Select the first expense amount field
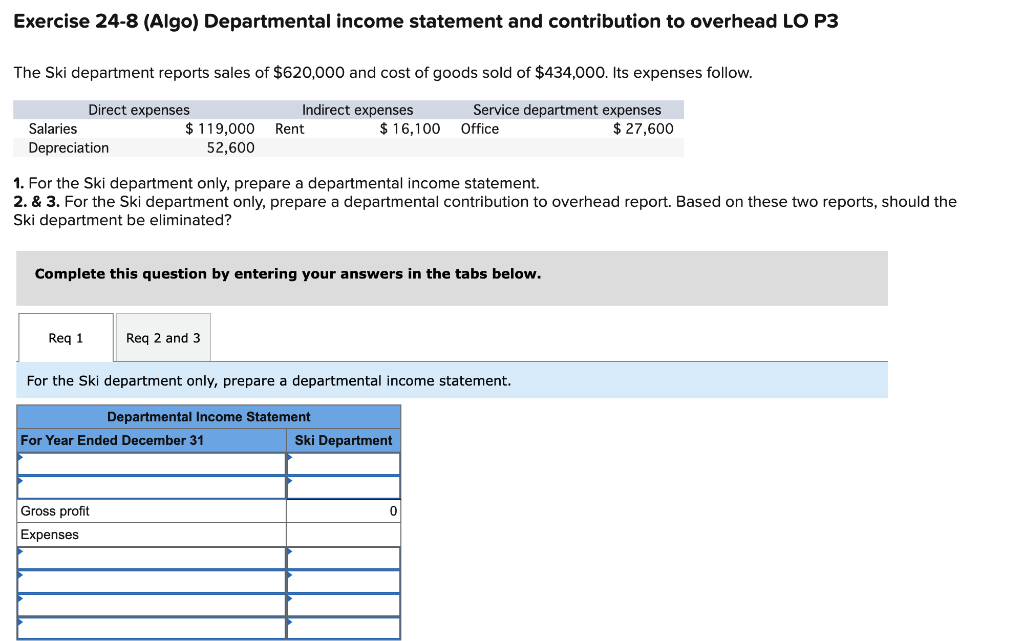 tap(344, 558)
